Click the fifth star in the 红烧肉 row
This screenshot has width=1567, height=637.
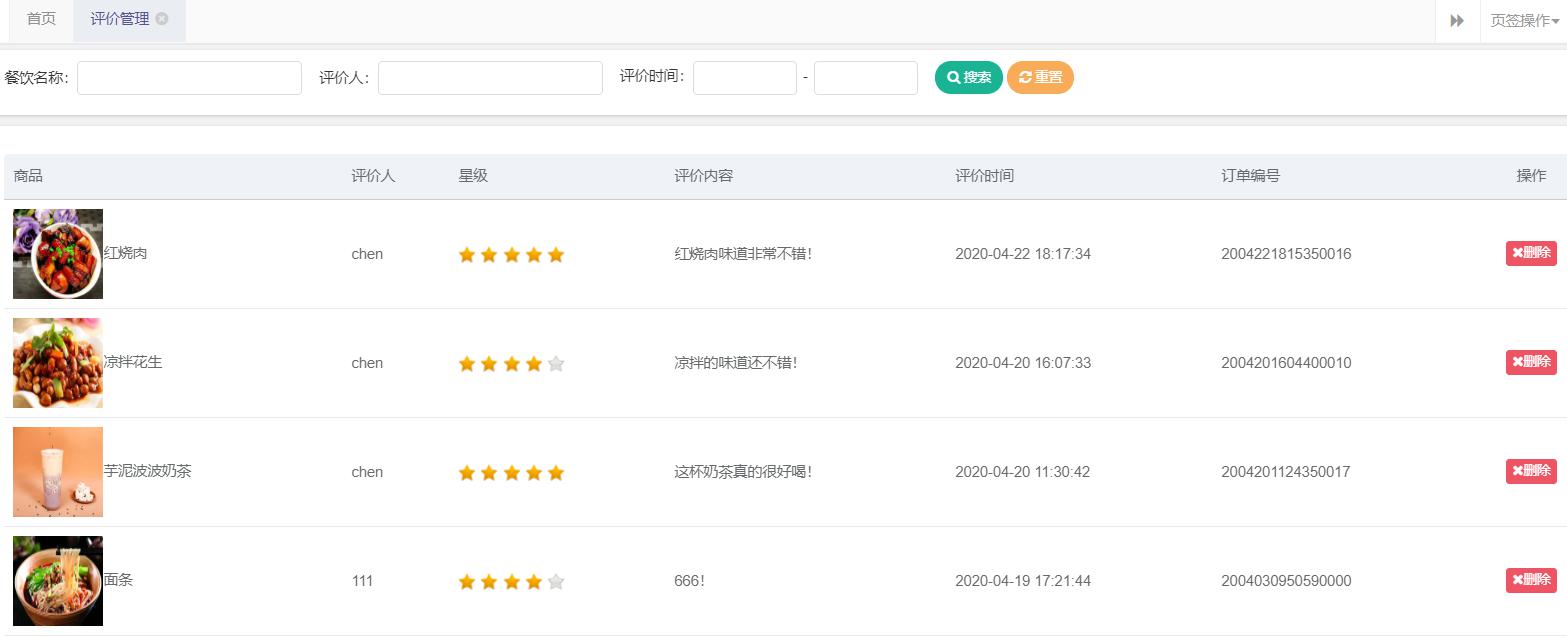click(x=556, y=254)
